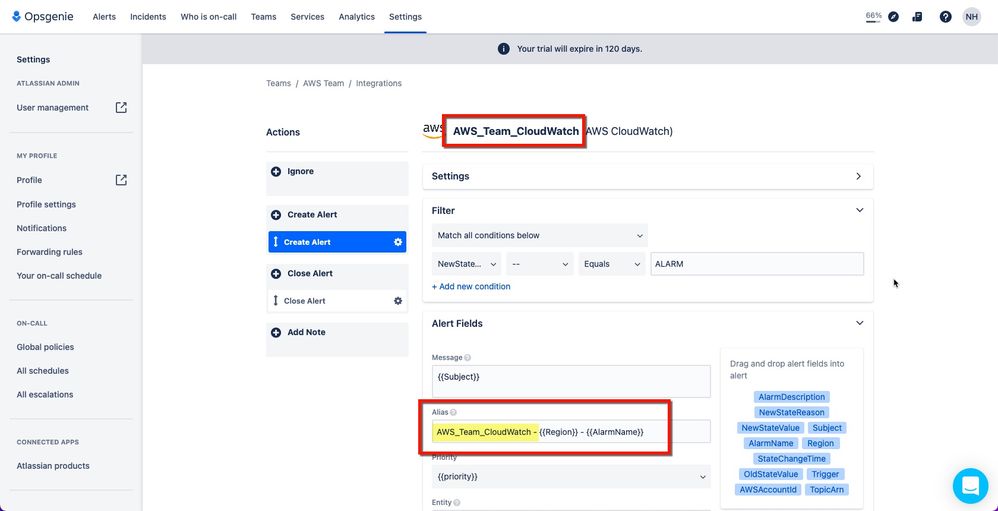This screenshot has height=511, width=998.
Task: Open All schedules in sidebar
Action: pos(43,371)
